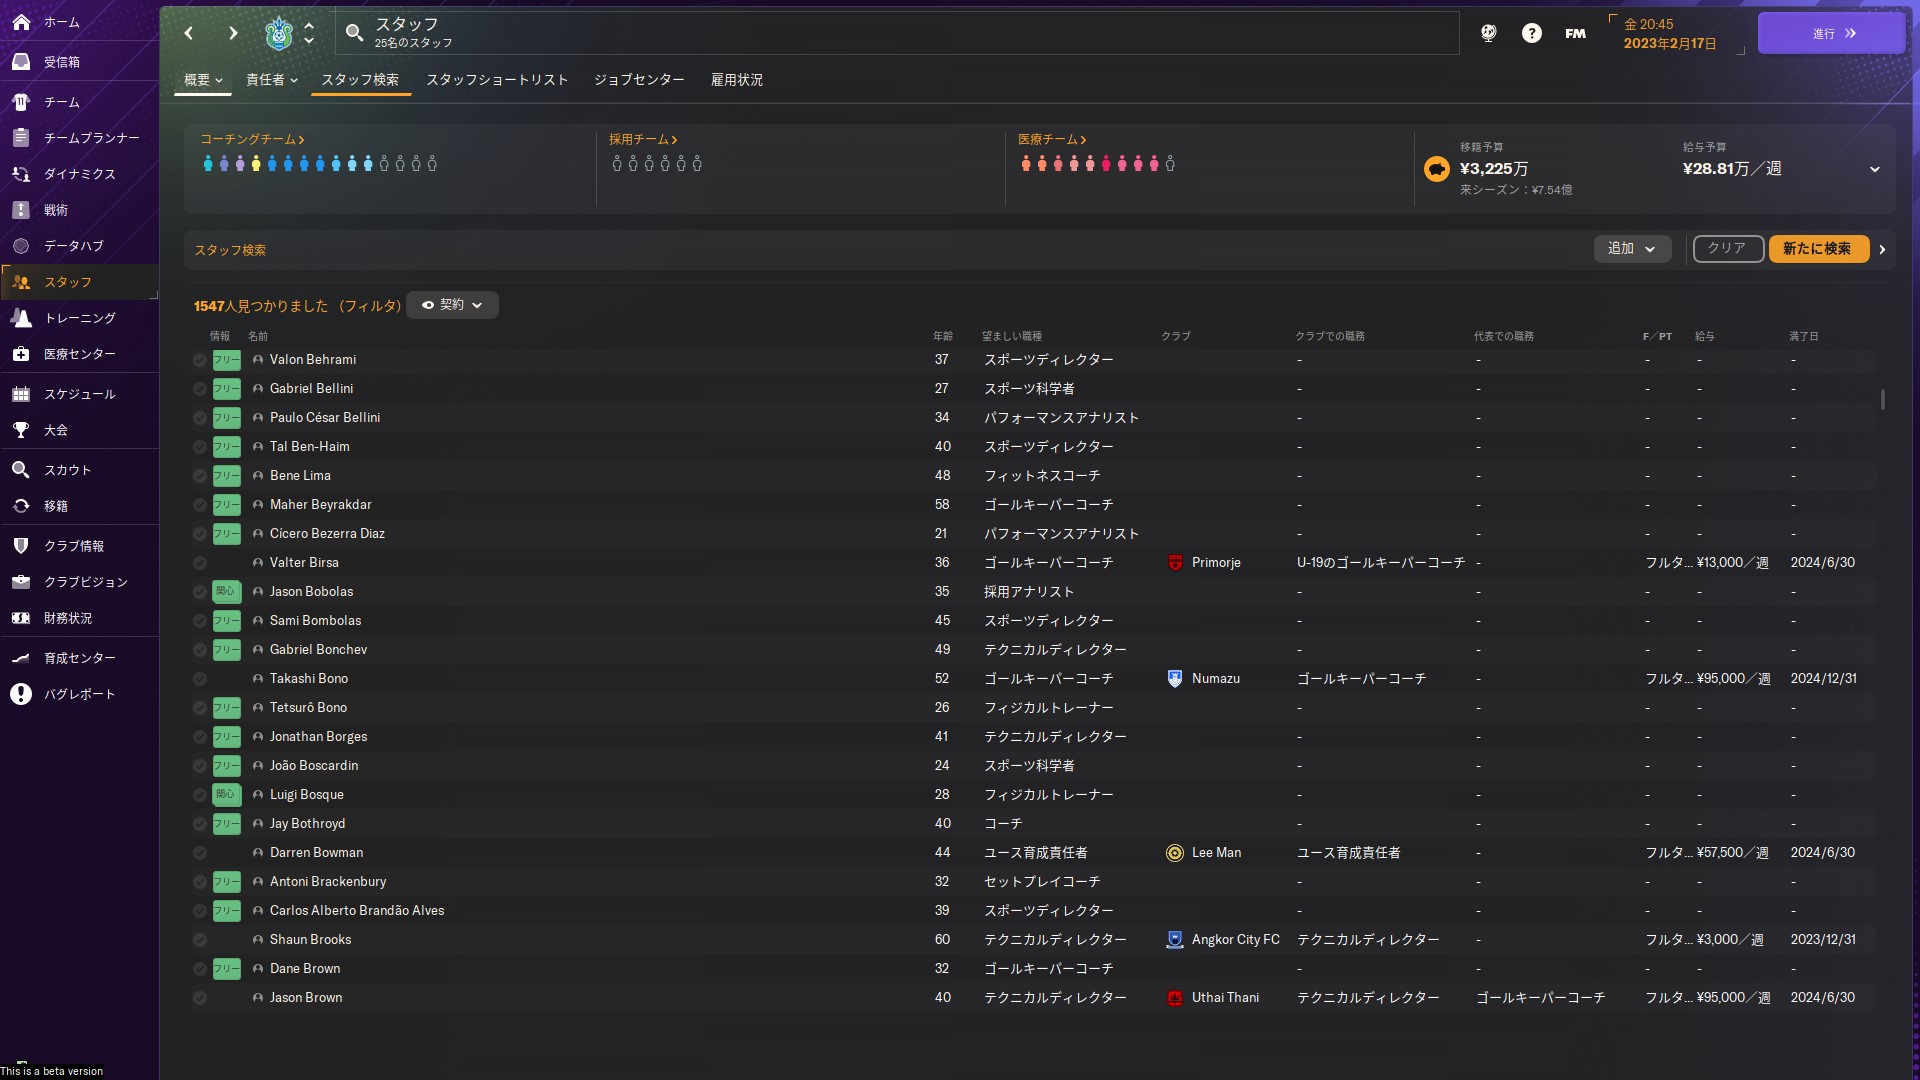Click the staff list vertical scrollbar
Viewport: 1920px width, 1080px height.
[1883, 399]
